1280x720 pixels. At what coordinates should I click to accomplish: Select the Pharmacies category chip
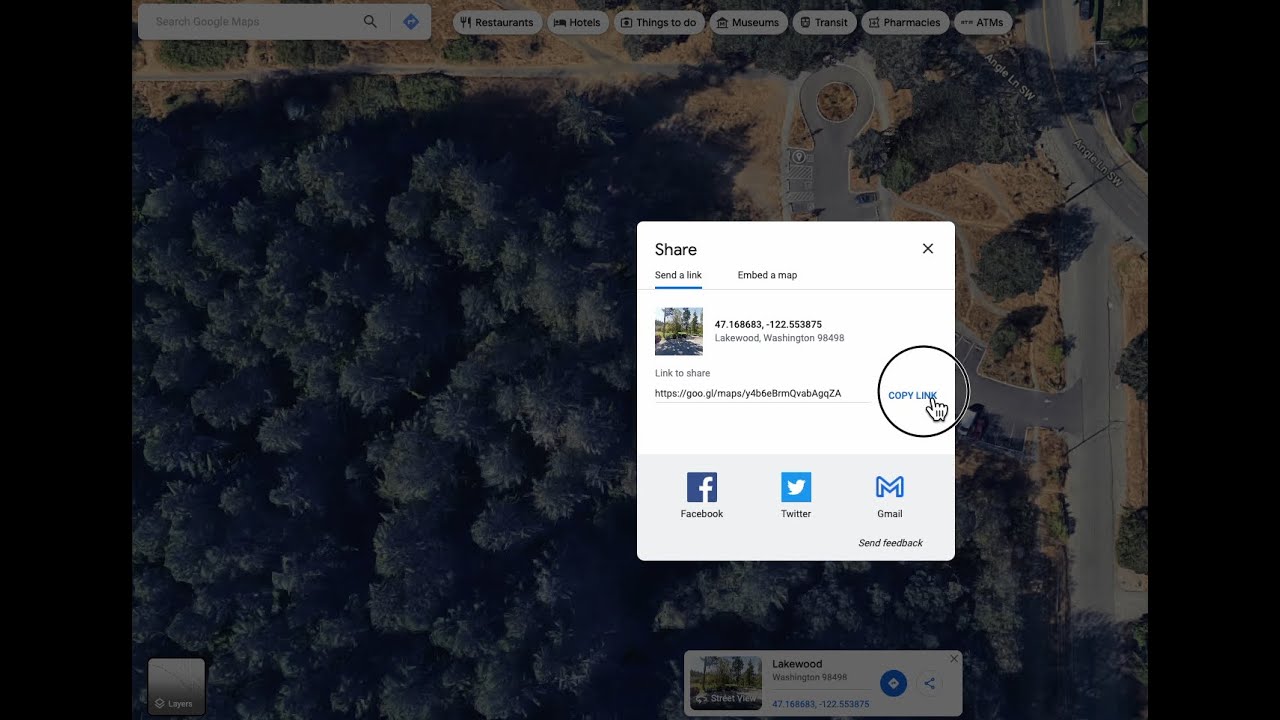(905, 22)
